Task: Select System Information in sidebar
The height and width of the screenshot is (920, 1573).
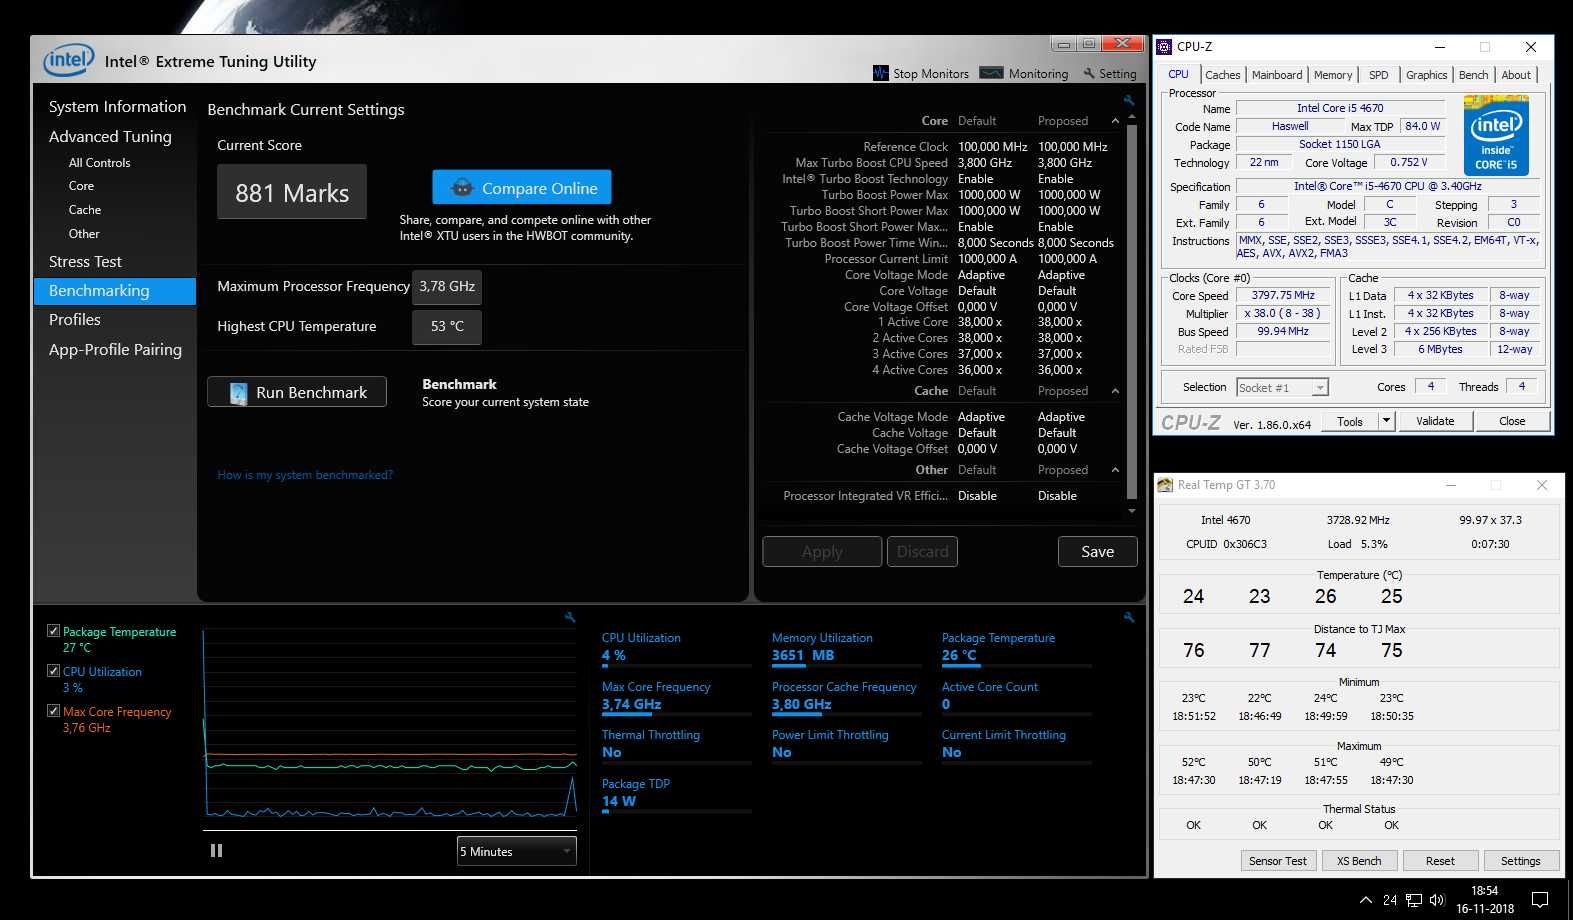Action: pyautogui.click(x=117, y=106)
